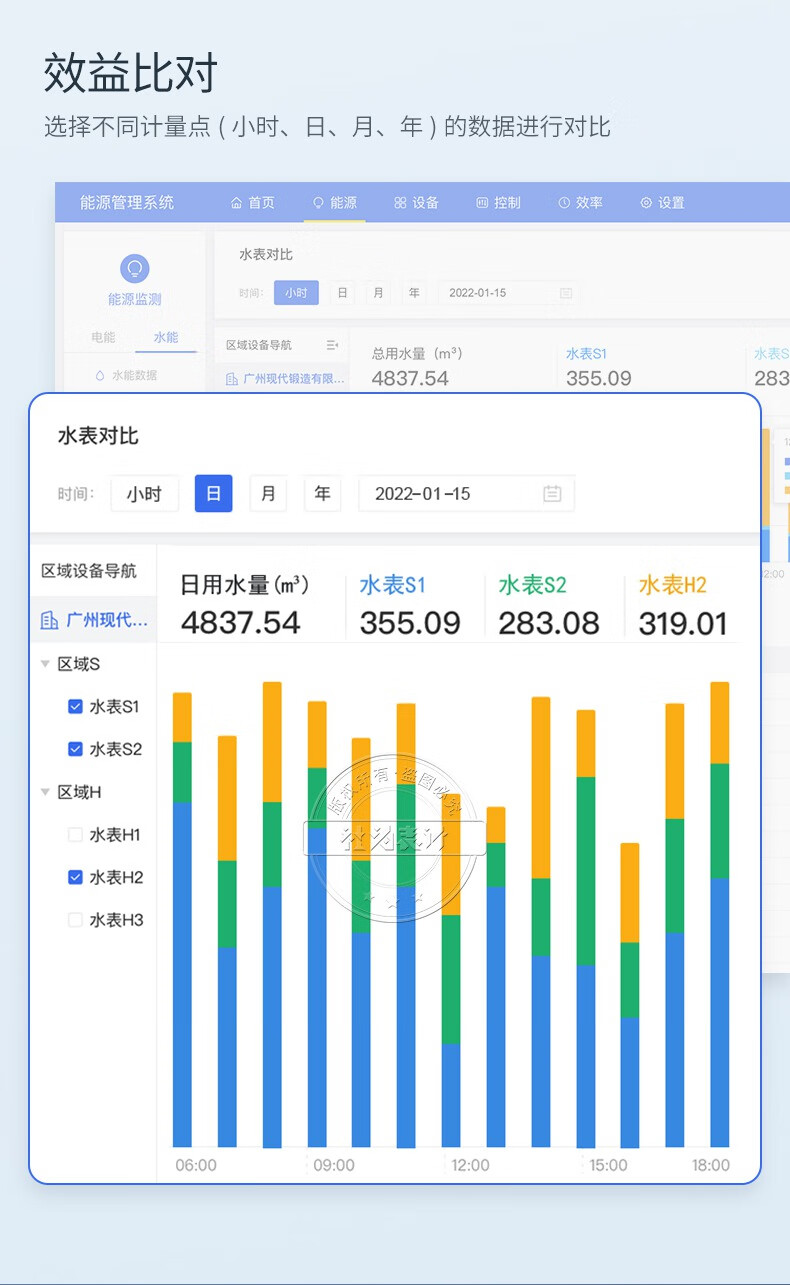Check the 水表H1 checkbox

pyautogui.click(x=75, y=834)
